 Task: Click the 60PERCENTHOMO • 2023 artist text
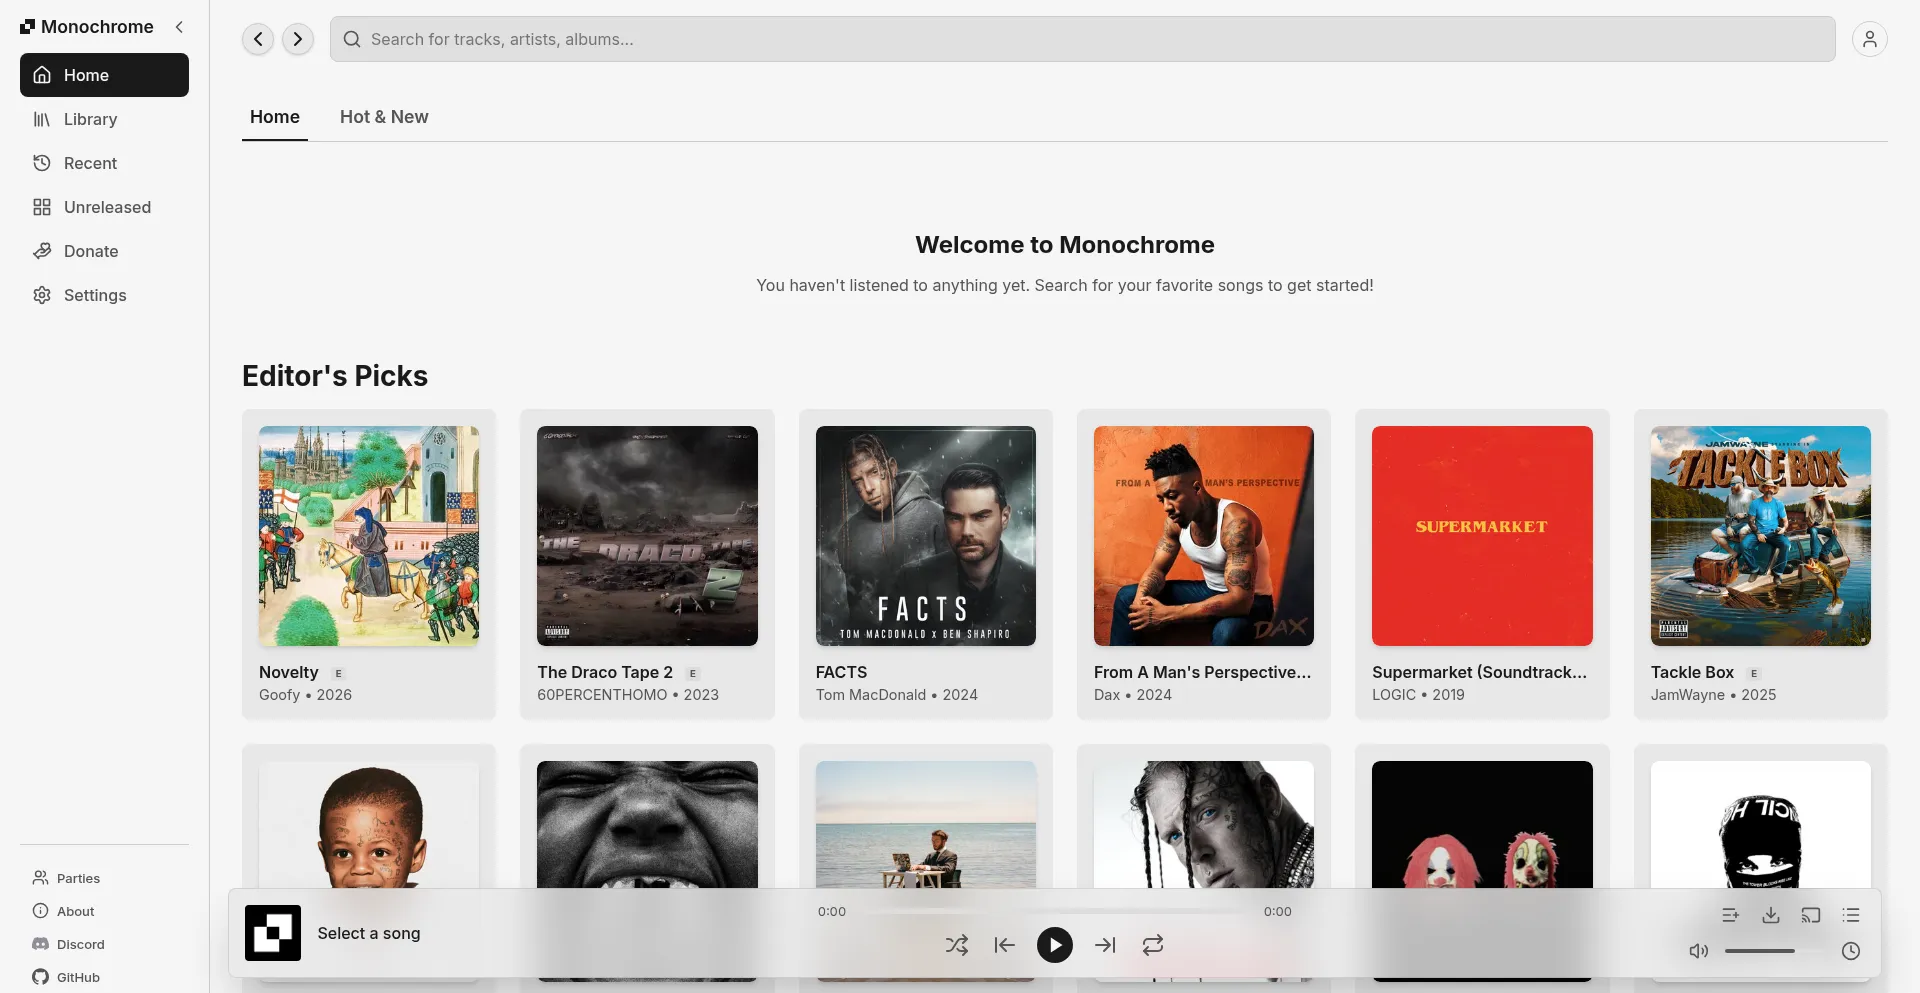(x=628, y=695)
